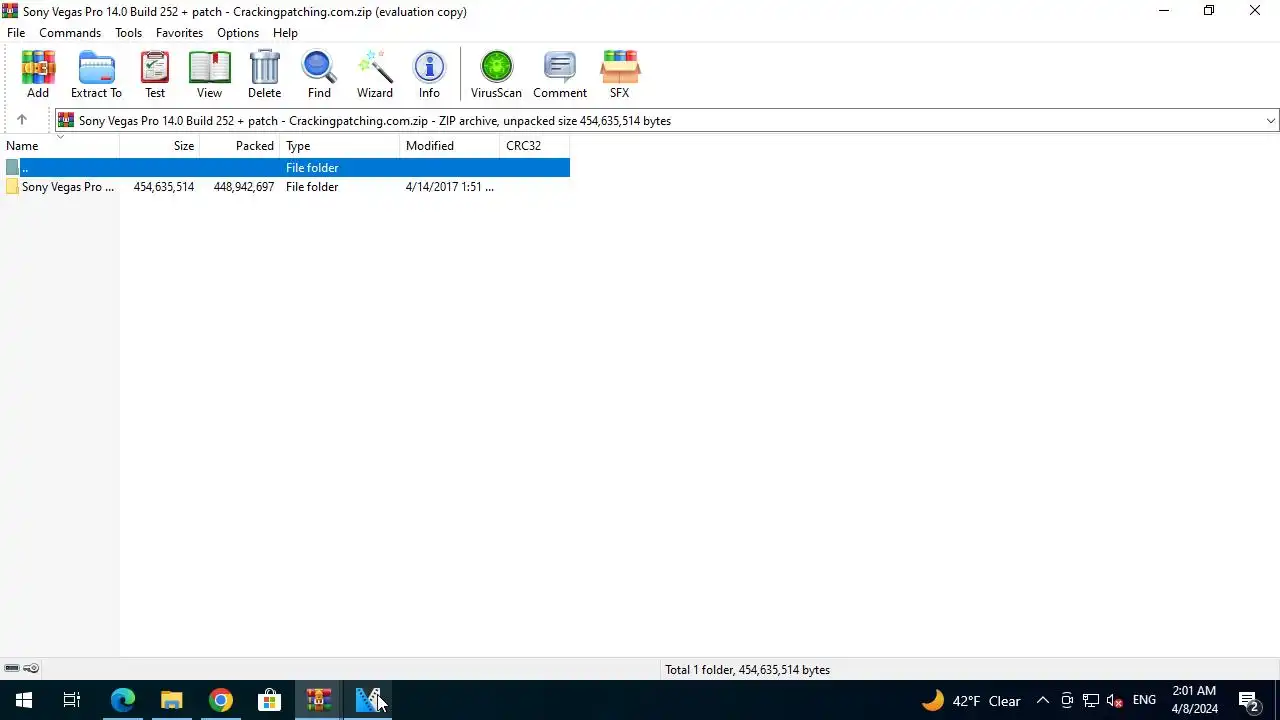1280x720 pixels.
Task: Click the muted volume tray icon
Action: (x=1115, y=700)
